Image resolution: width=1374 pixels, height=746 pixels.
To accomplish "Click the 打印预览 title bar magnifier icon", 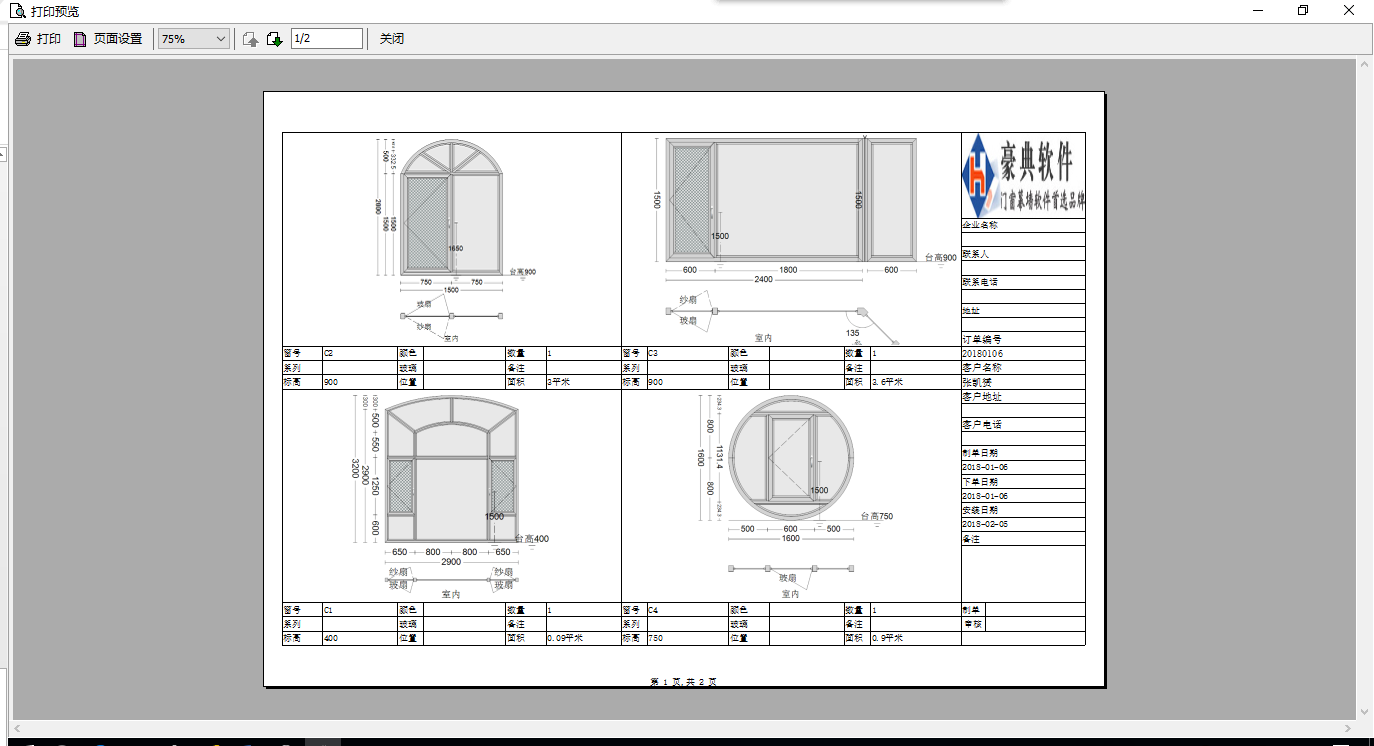I will click(x=16, y=11).
